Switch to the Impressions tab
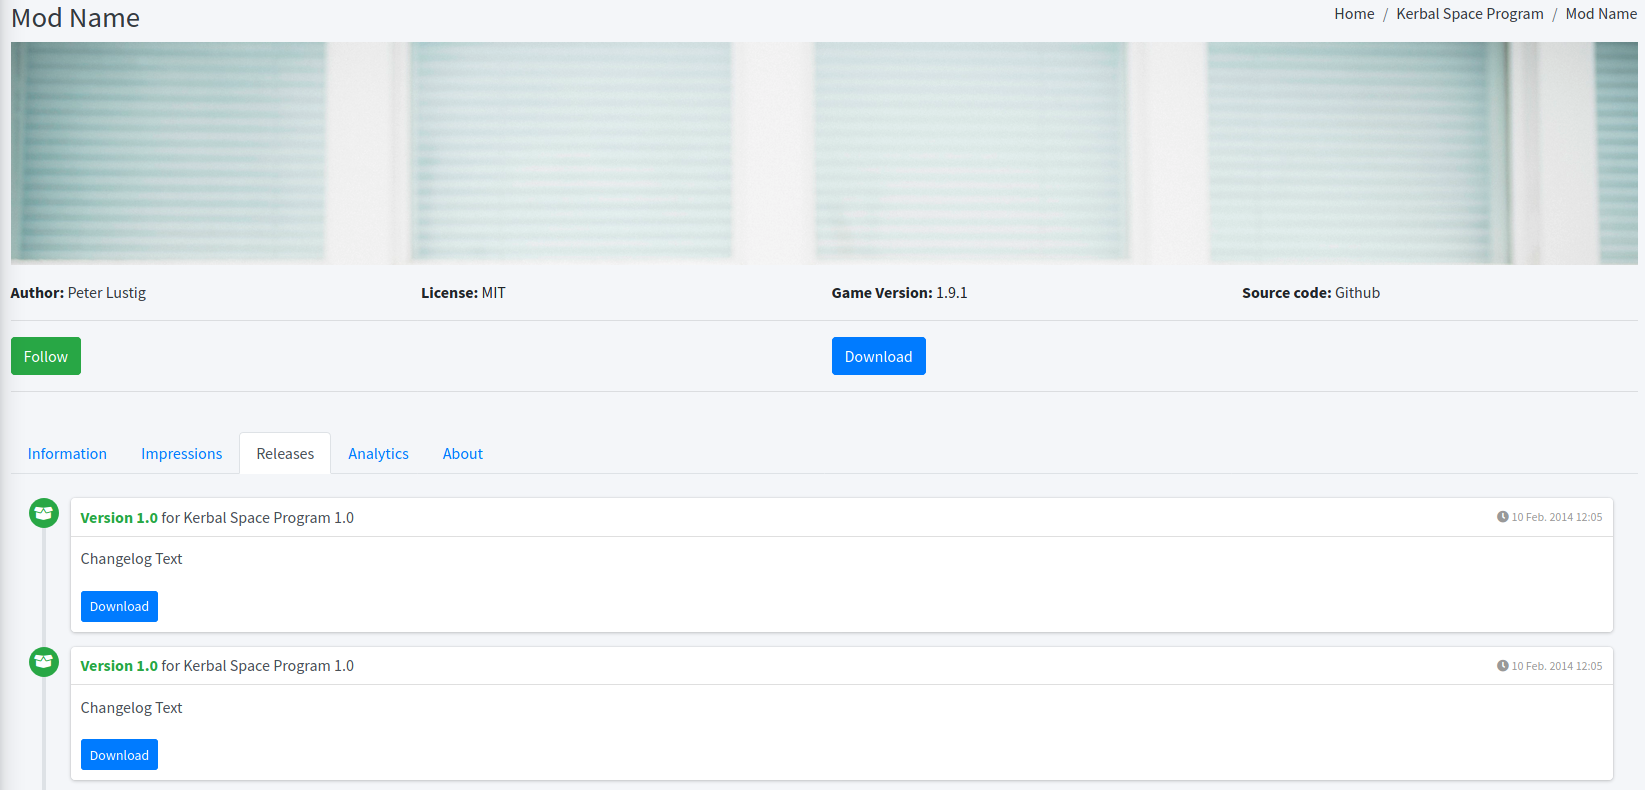Screen dimensions: 1645x790 (x=182, y=454)
